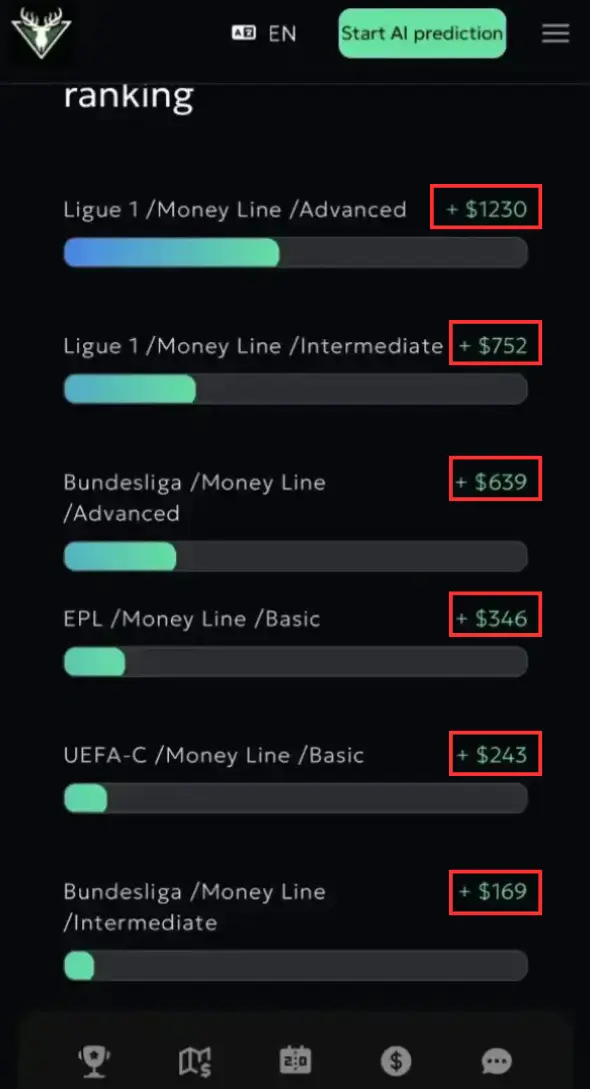Screen dimensions: 590x1089
Task: Open the dollar coin icon
Action: coord(396,1061)
